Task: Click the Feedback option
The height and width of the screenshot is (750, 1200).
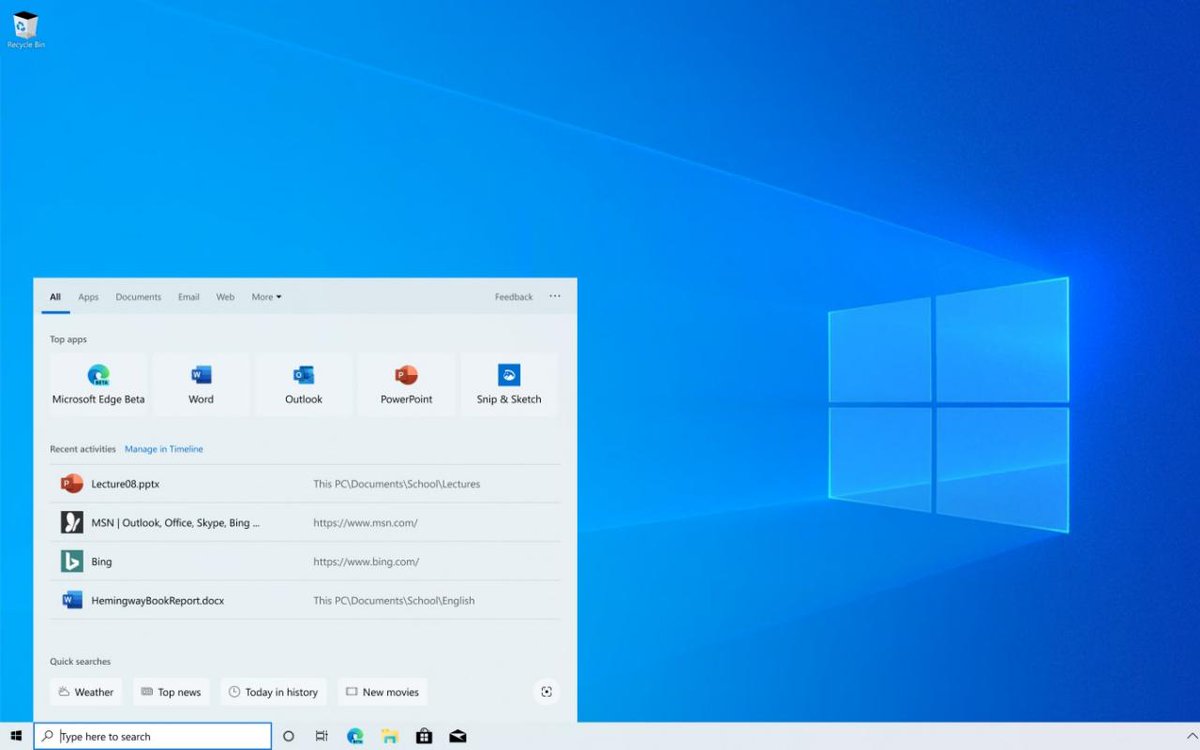Action: [513, 296]
